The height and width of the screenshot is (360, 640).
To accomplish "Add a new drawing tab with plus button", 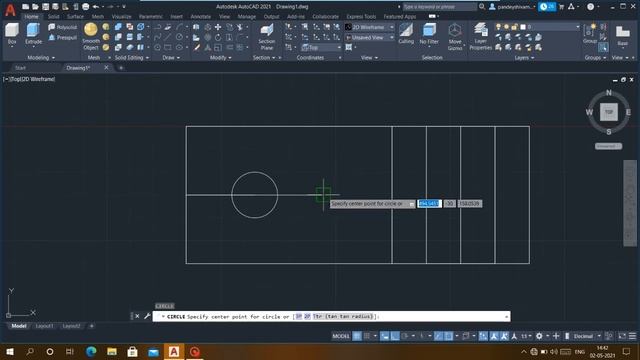I will pos(121,68).
